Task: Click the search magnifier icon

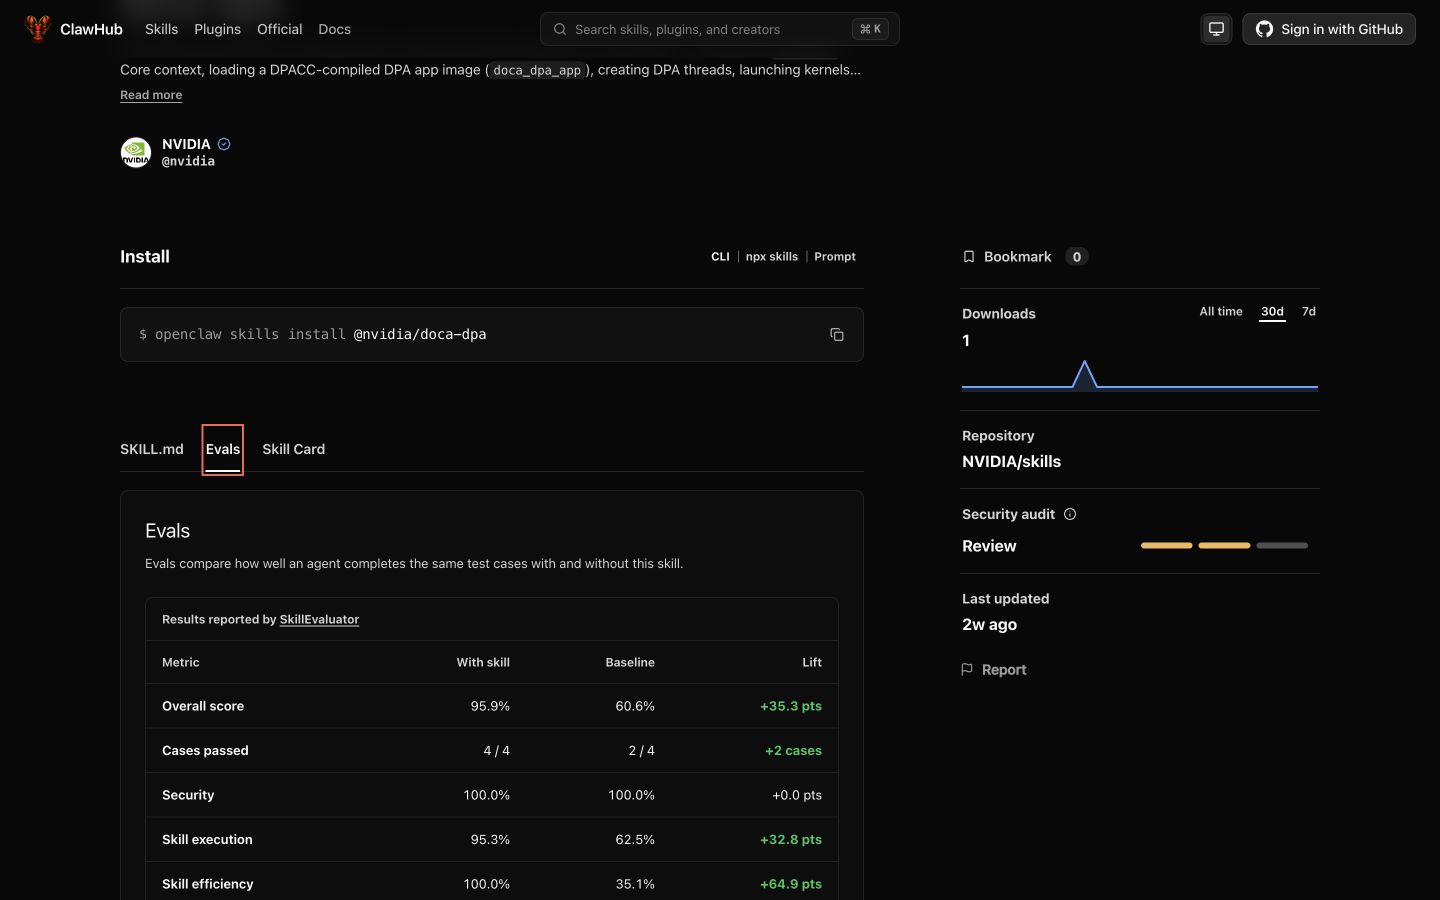Action: [560, 29]
